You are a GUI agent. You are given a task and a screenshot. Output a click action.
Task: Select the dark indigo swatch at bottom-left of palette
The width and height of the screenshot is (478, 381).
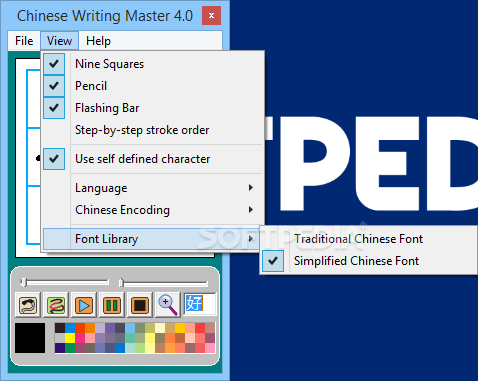60,348
